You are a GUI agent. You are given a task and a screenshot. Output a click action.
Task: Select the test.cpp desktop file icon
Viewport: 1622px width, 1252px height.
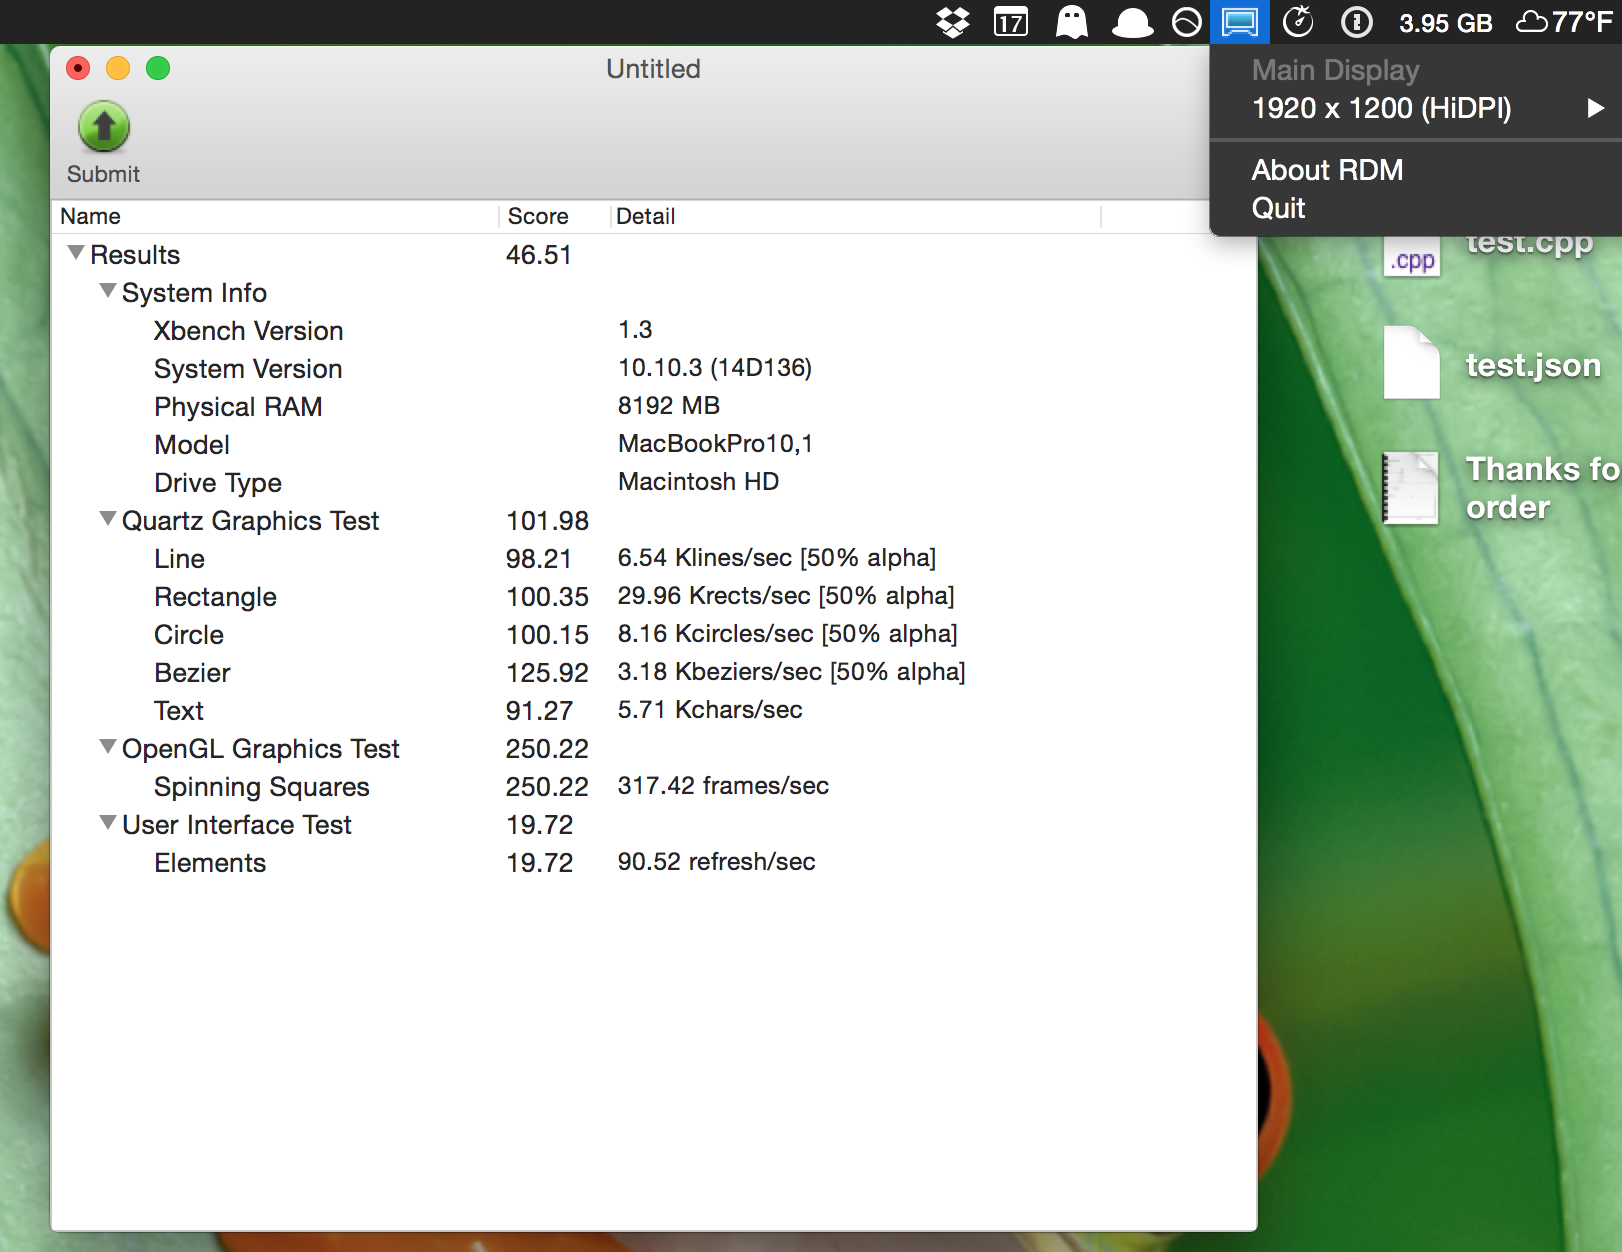1412,257
